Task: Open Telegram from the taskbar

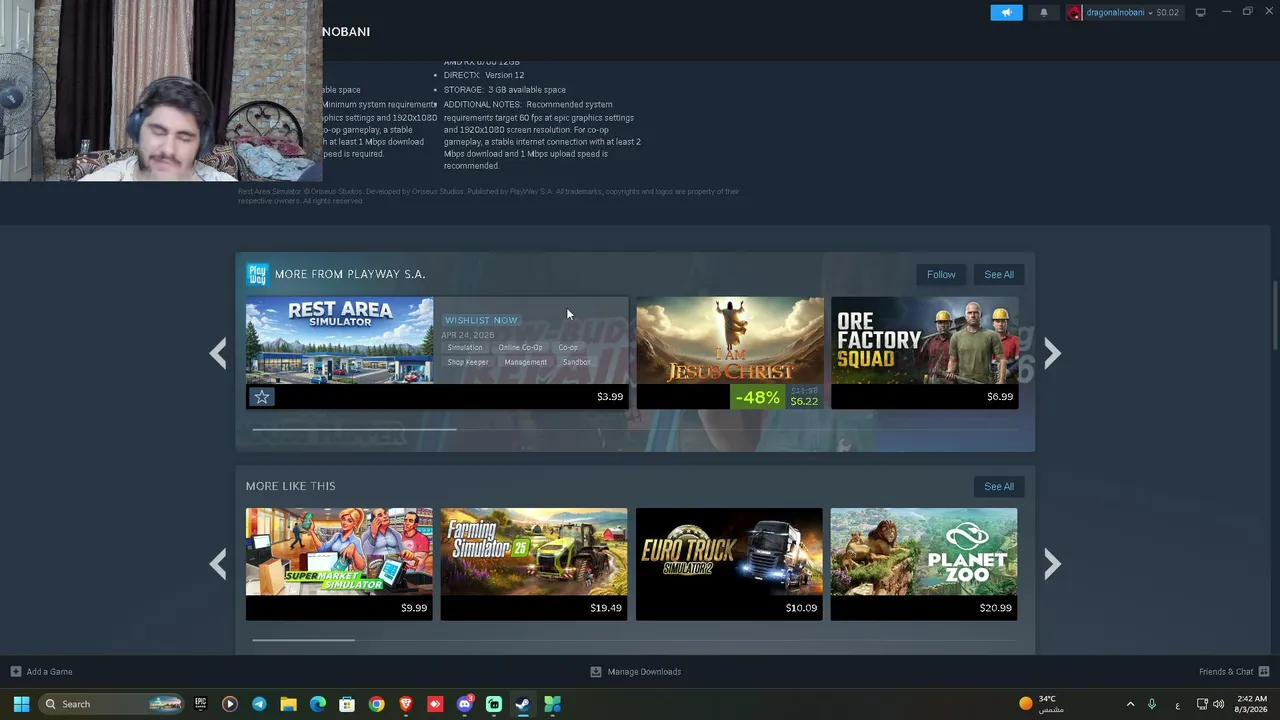Action: point(259,704)
